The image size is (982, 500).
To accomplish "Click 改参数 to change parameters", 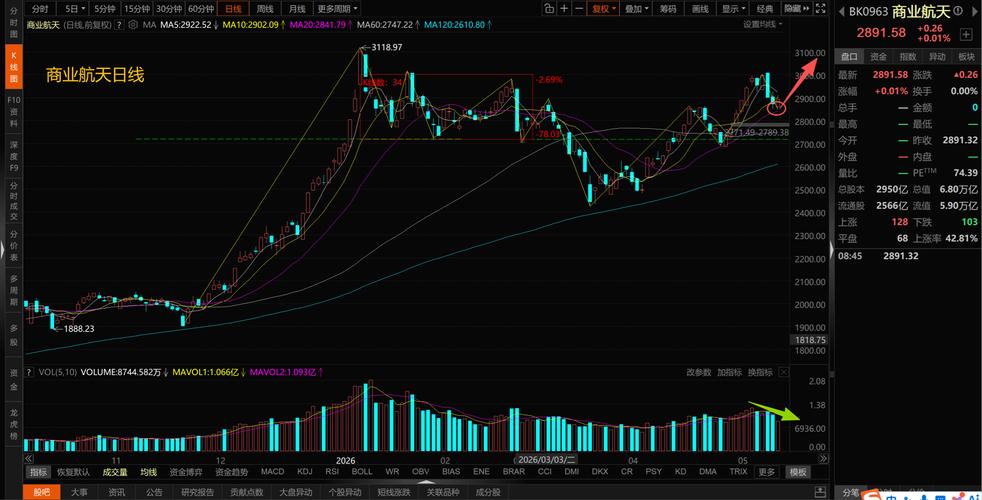I will (x=699, y=372).
